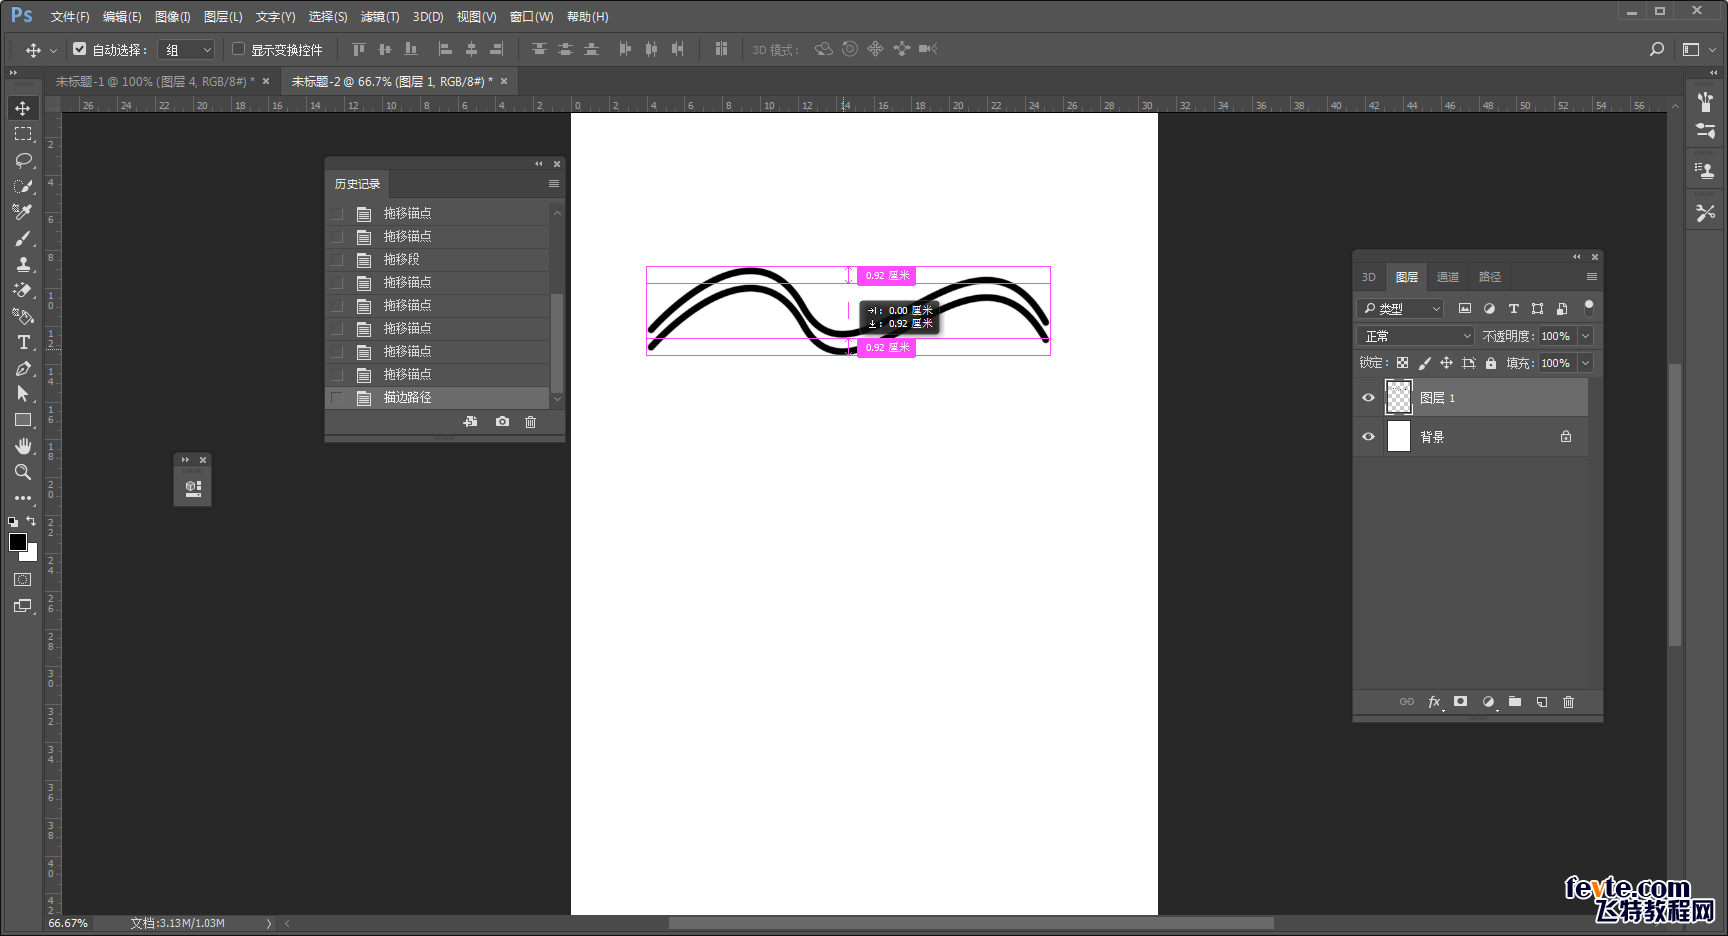The image size is (1728, 936).
Task: Create new document from current state
Action: pyautogui.click(x=470, y=422)
